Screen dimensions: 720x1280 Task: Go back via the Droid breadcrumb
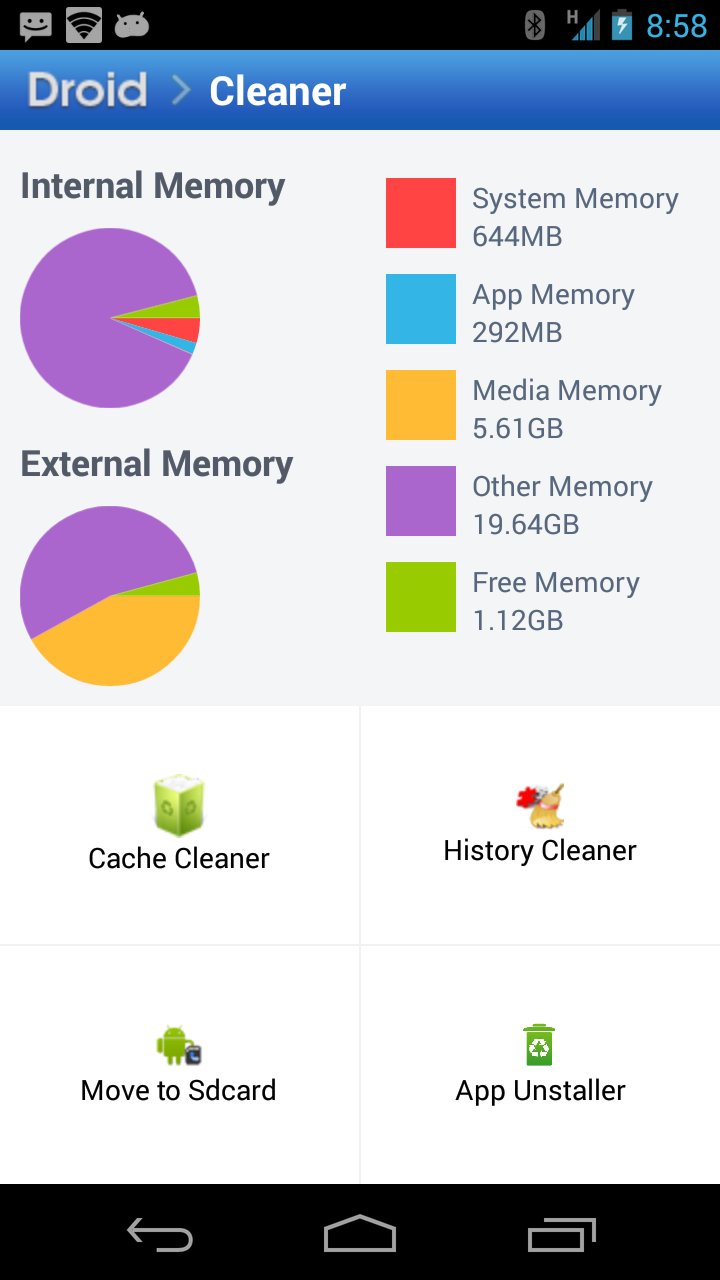(88, 91)
